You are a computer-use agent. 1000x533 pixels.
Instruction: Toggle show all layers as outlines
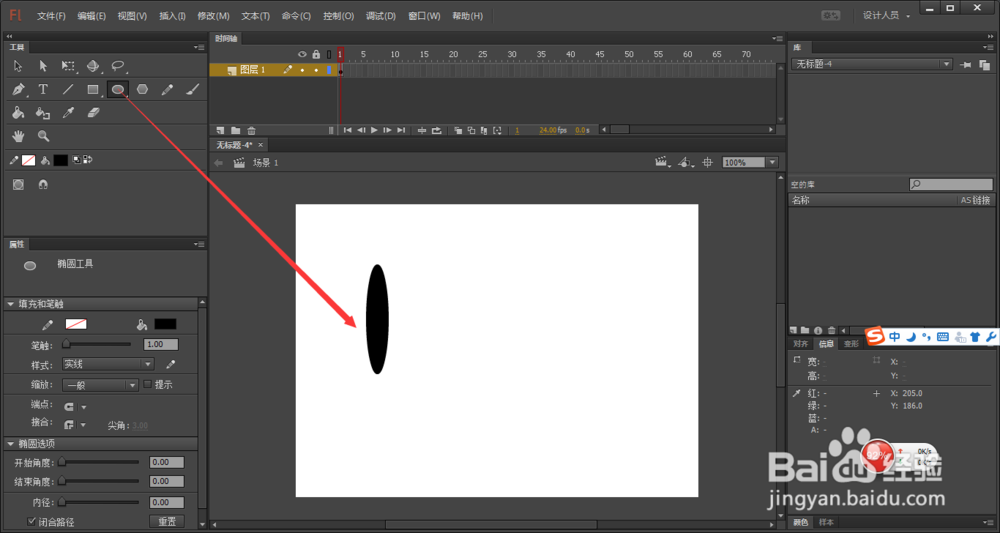(329, 55)
